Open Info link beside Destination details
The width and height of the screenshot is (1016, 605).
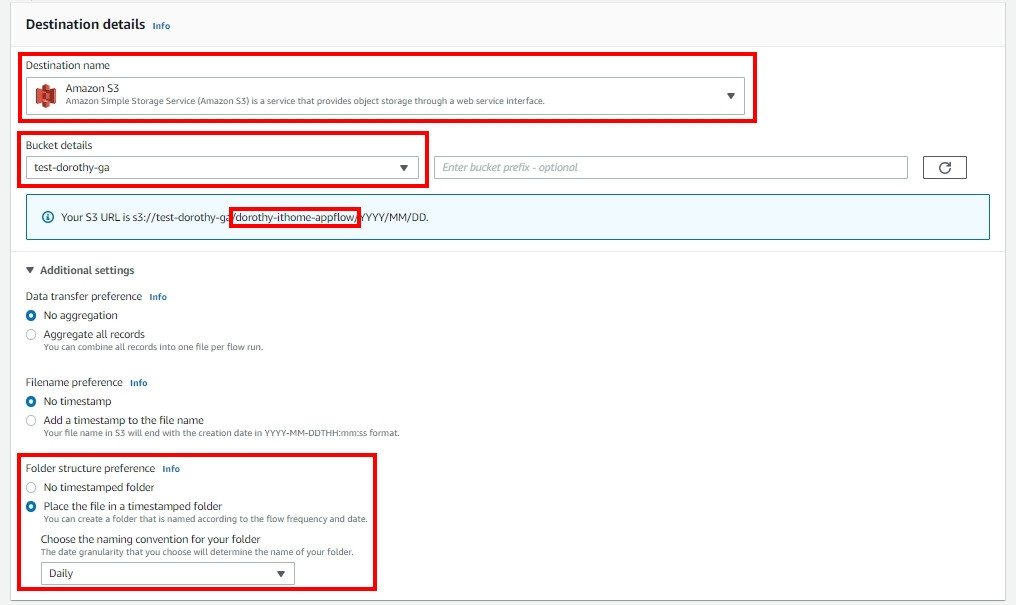pos(161,26)
